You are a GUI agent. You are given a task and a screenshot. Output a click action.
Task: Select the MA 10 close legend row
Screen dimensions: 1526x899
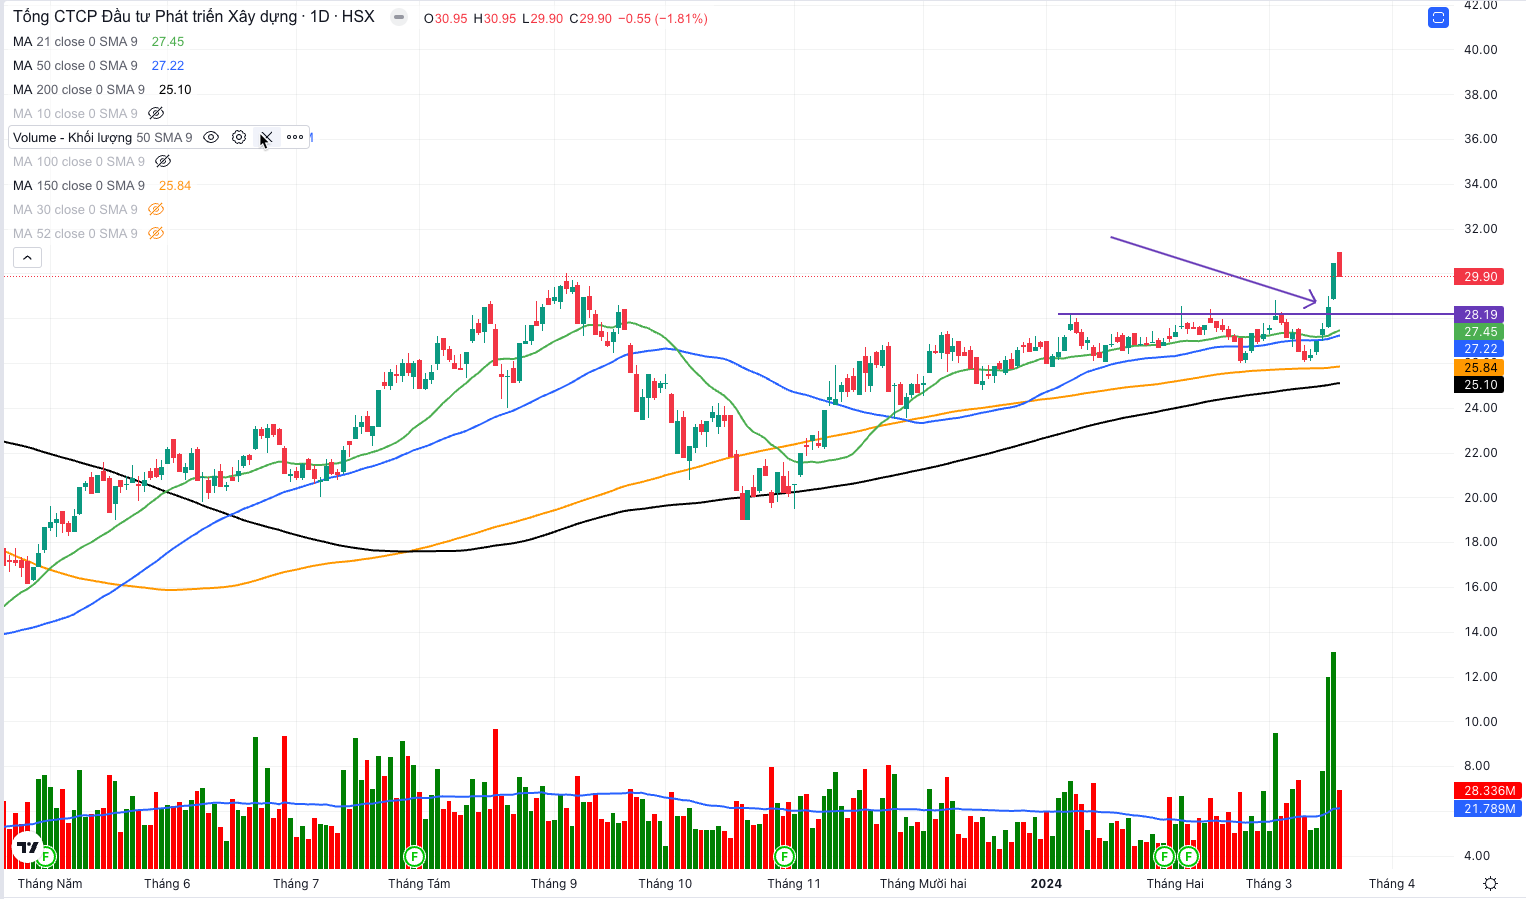click(75, 113)
